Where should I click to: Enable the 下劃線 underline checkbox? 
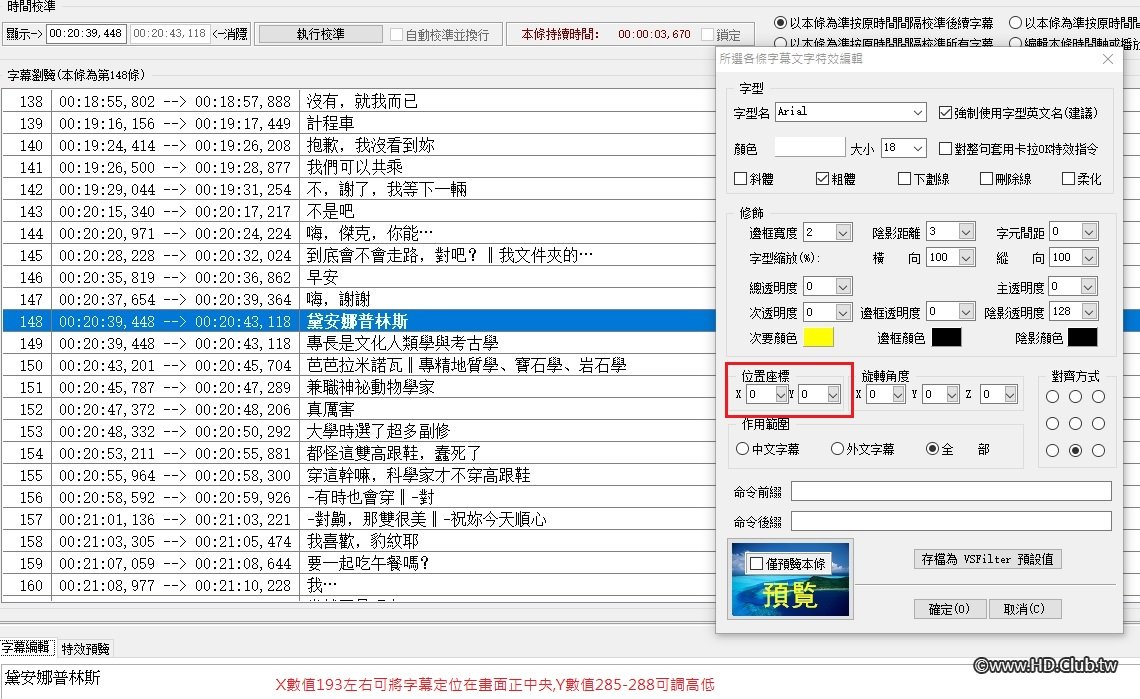[904, 178]
